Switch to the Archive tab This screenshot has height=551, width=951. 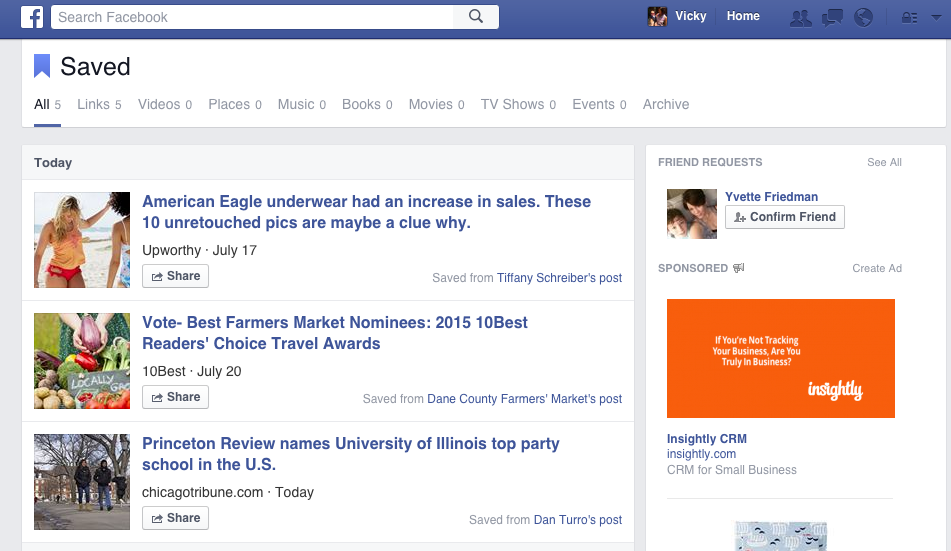(x=666, y=105)
